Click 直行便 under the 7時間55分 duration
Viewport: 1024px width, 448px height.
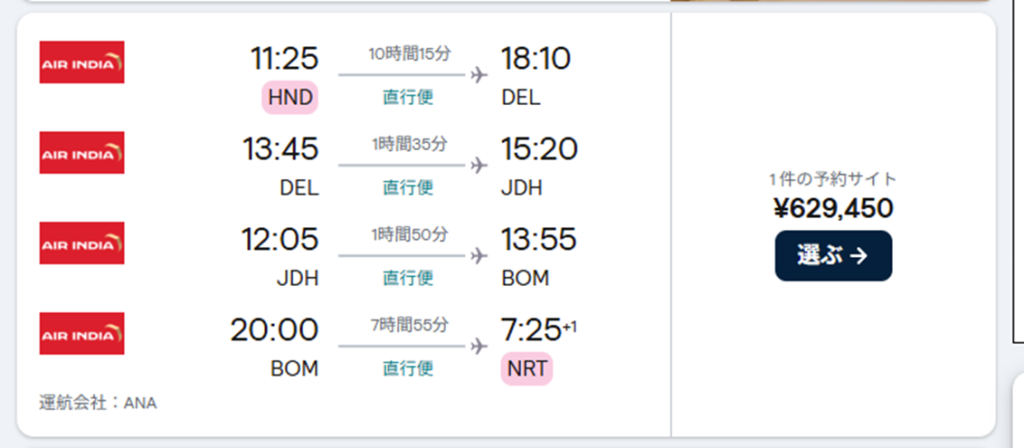[408, 368]
